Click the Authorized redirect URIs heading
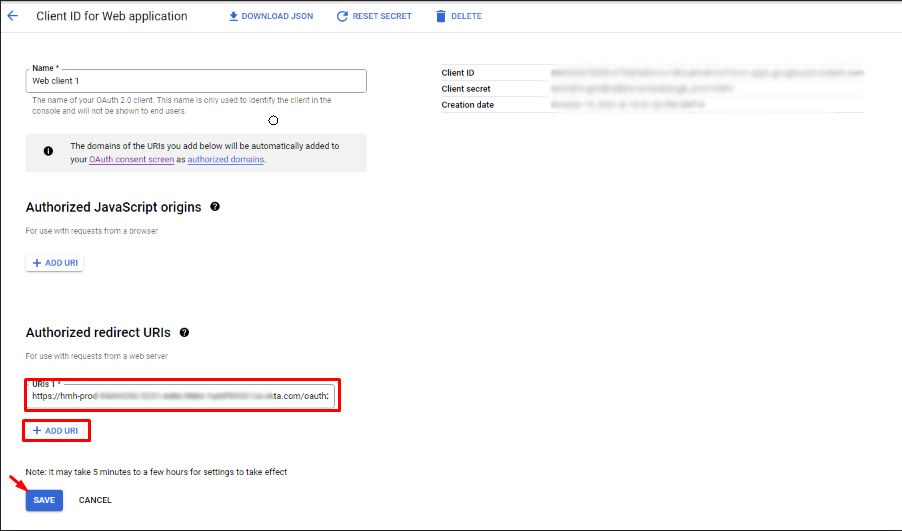Image resolution: width=902 pixels, height=531 pixels. 98,333
